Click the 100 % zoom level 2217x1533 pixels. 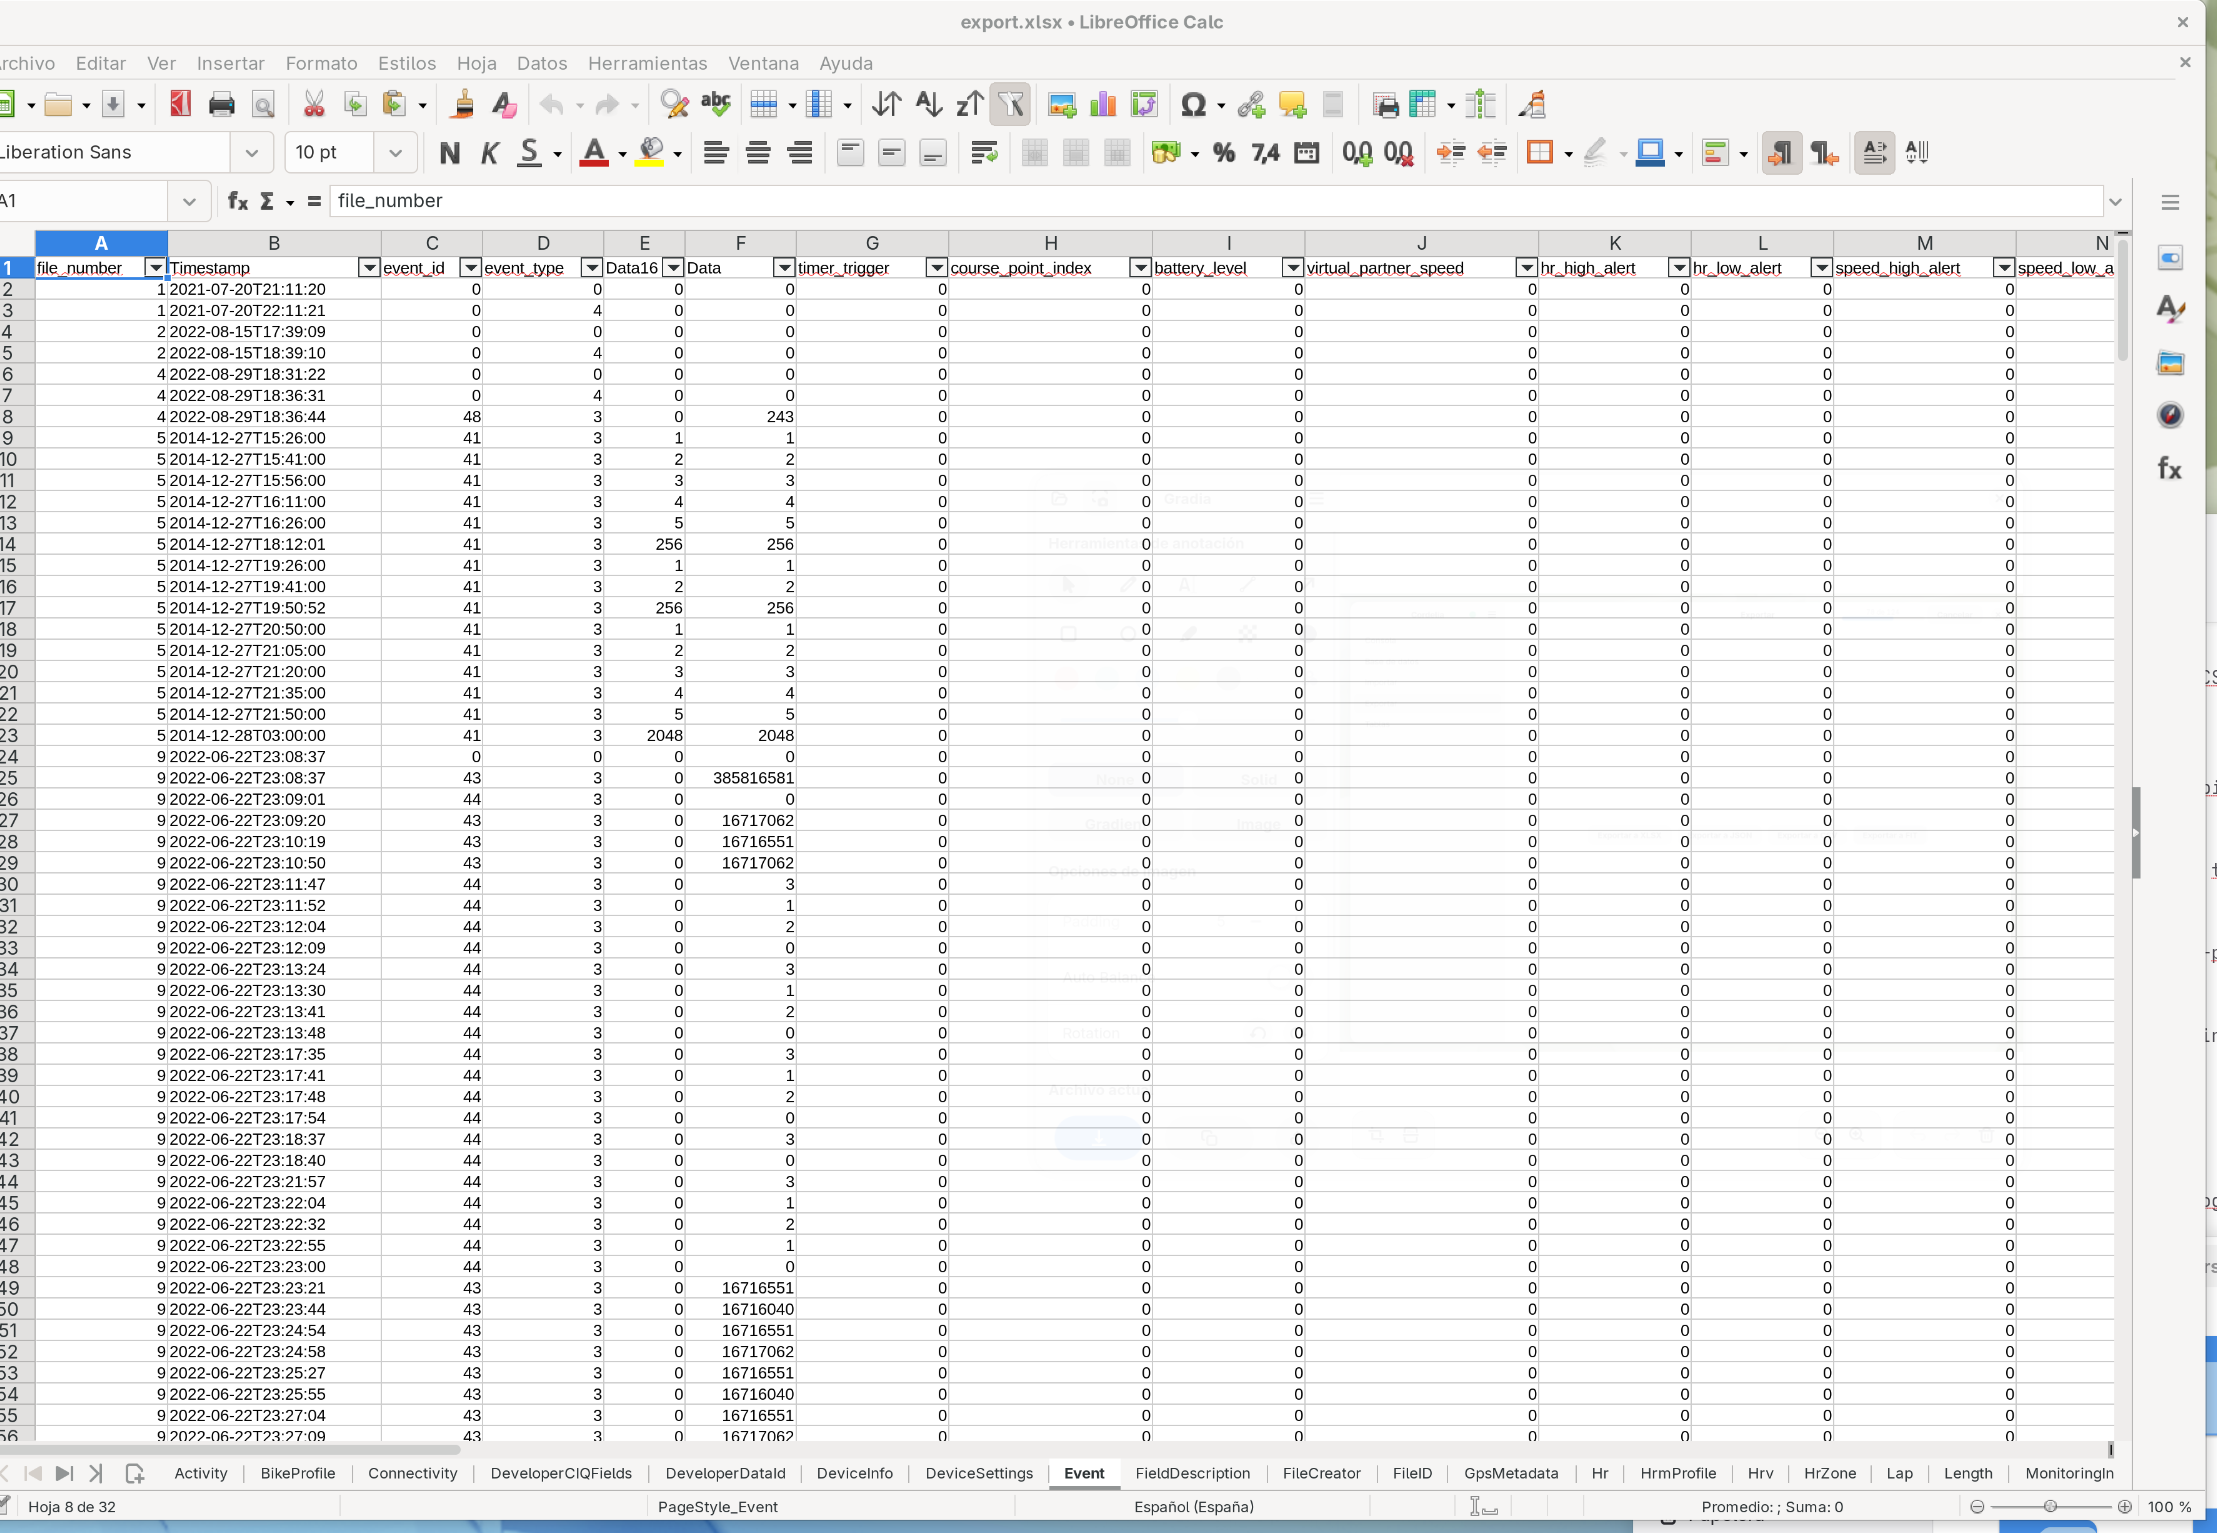click(2169, 1506)
